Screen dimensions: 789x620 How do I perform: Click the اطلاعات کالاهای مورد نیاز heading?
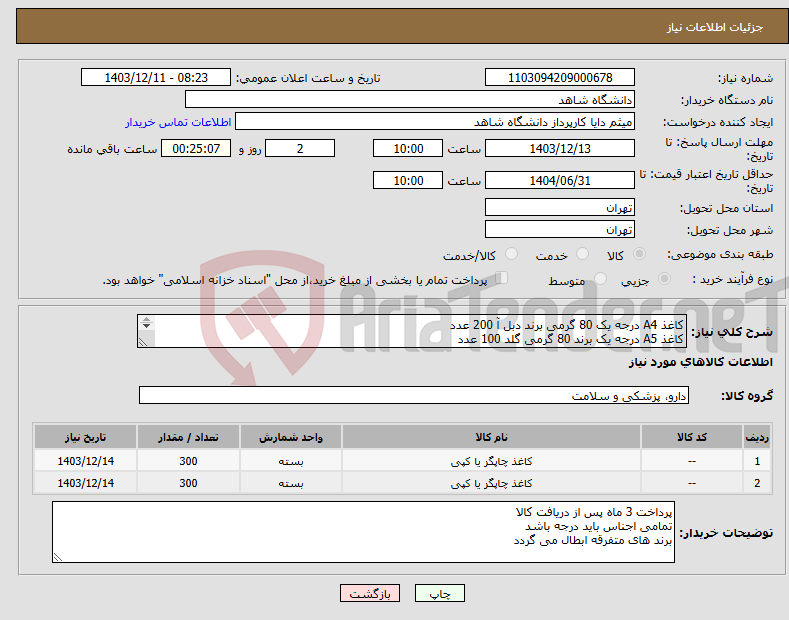pos(700,362)
